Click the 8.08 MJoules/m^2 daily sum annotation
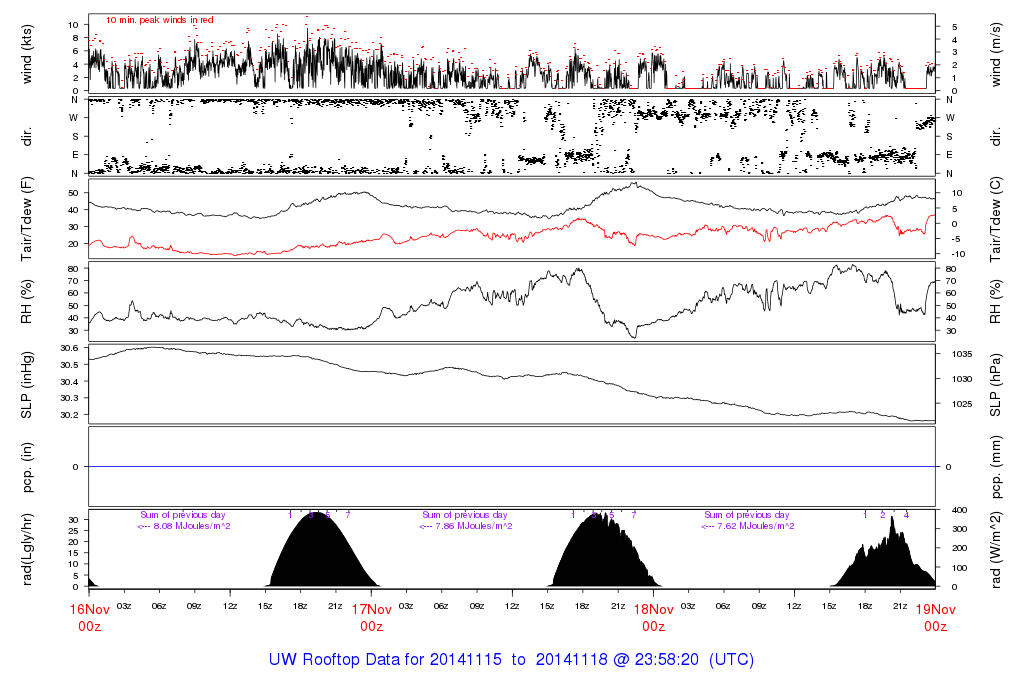Viewport: 1024px width, 700px height. click(x=184, y=526)
